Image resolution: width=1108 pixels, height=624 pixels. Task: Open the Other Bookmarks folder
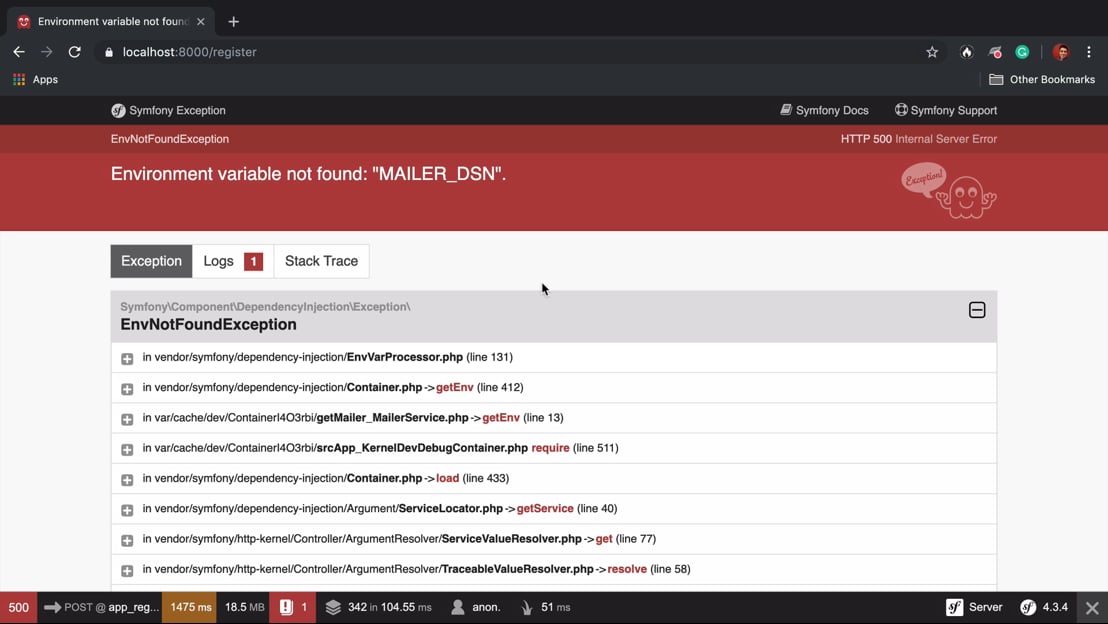(x=1042, y=79)
